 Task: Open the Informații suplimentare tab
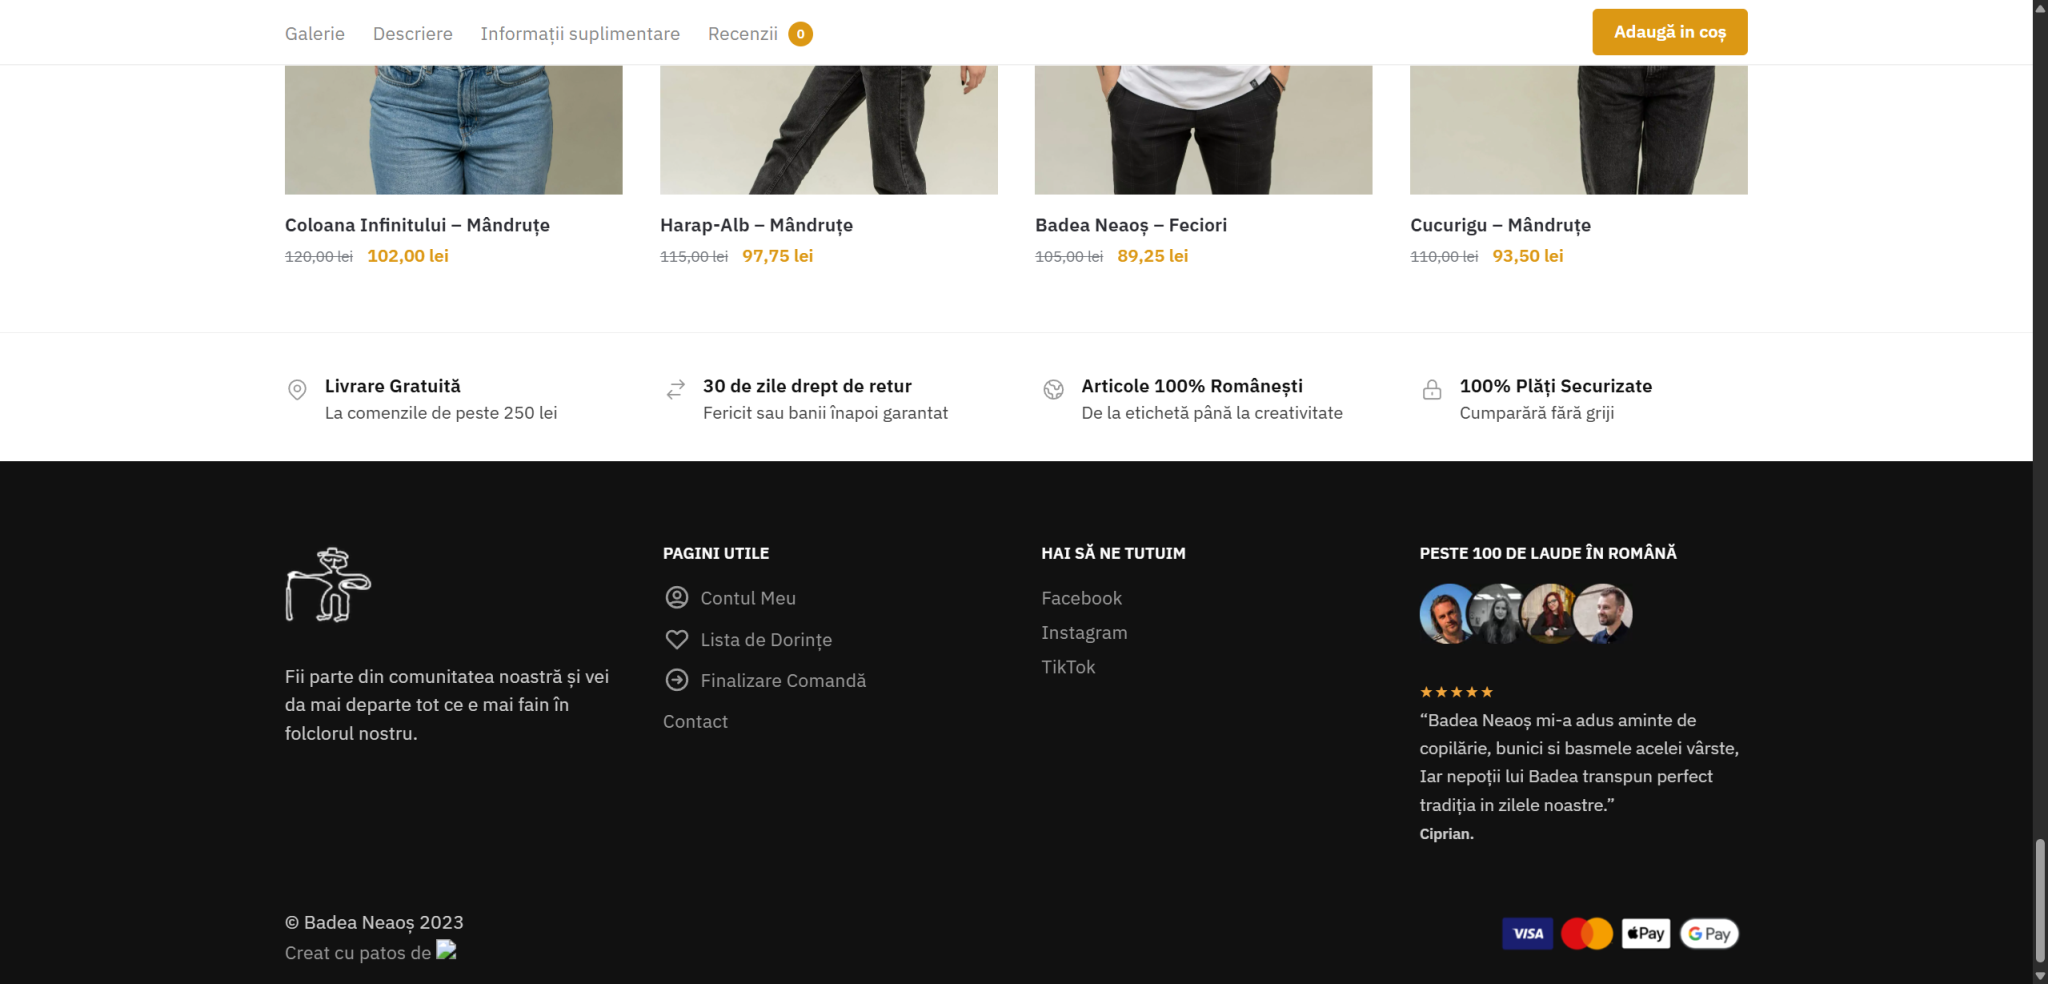(x=580, y=34)
